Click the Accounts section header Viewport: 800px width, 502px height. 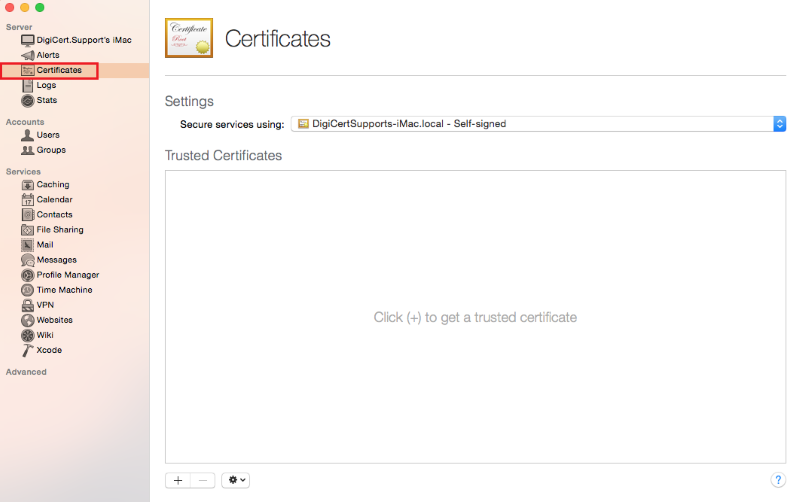(x=25, y=122)
